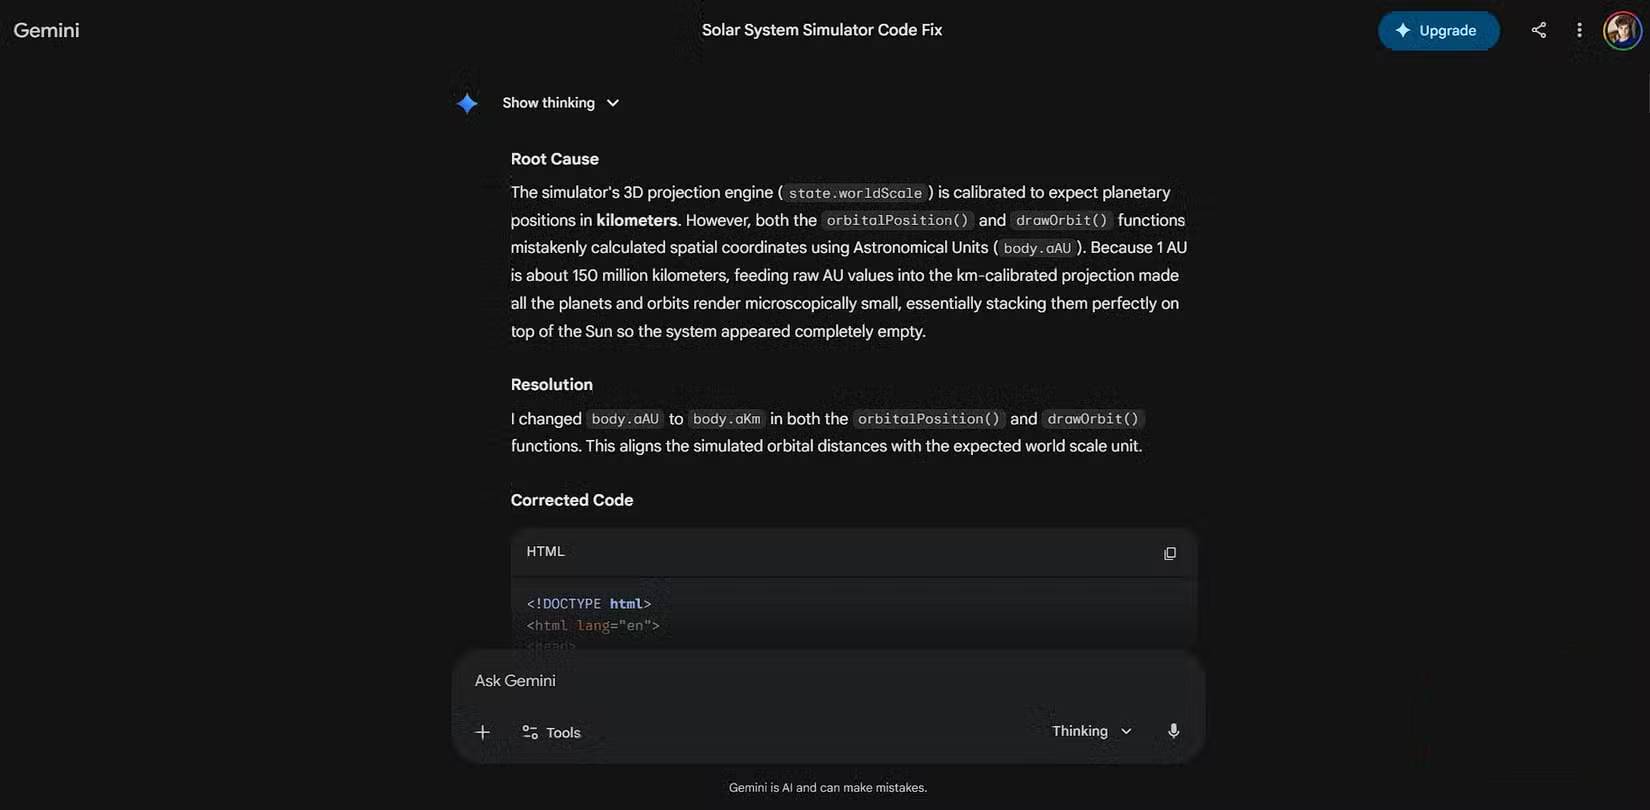Click the Root Cause heading
Viewport: 1650px width, 810px height.
click(554, 159)
